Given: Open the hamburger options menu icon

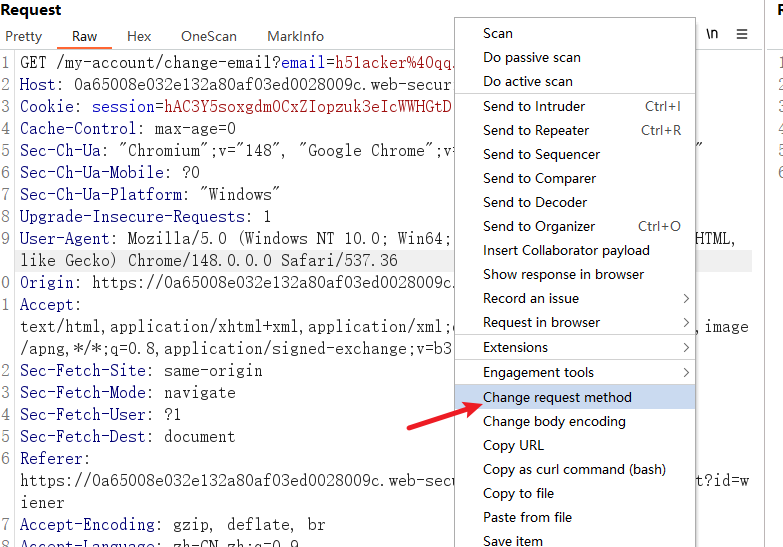Looking at the screenshot, I should 742,34.
